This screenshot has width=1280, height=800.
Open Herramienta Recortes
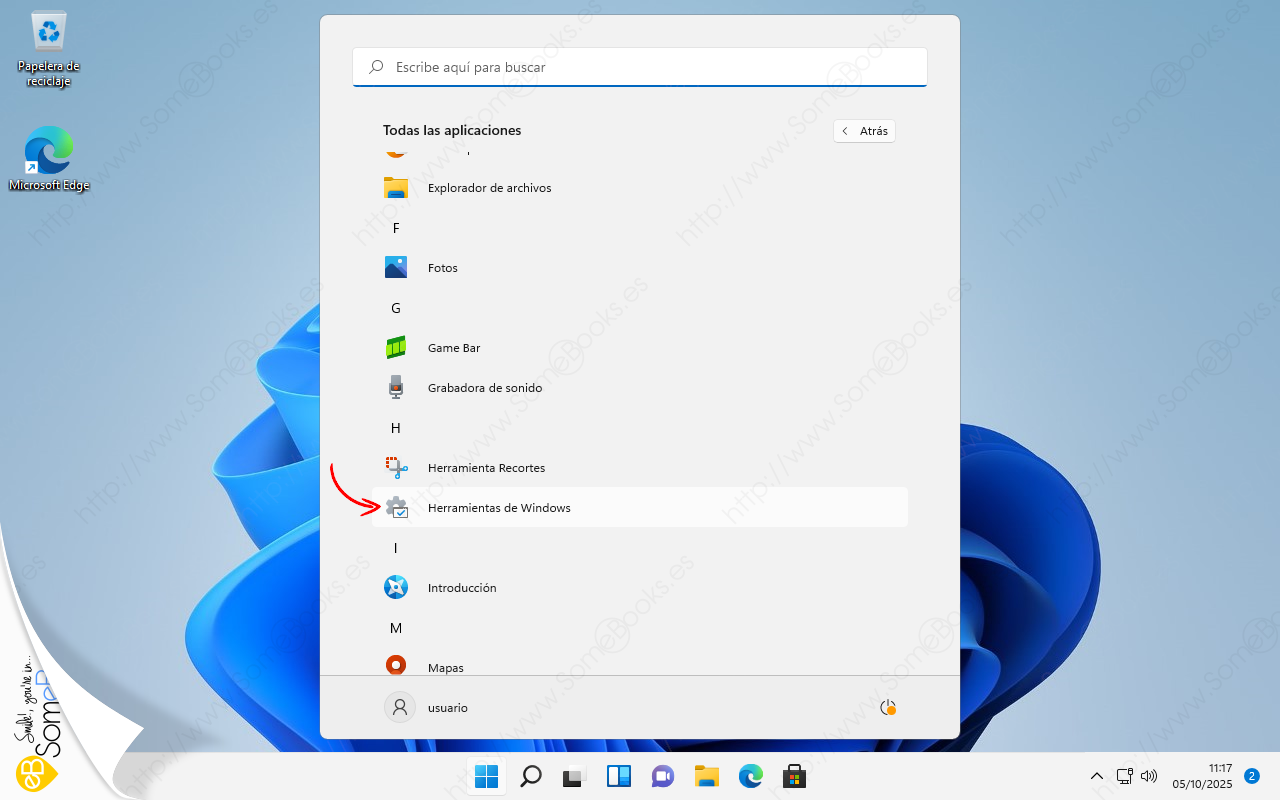[x=486, y=468]
